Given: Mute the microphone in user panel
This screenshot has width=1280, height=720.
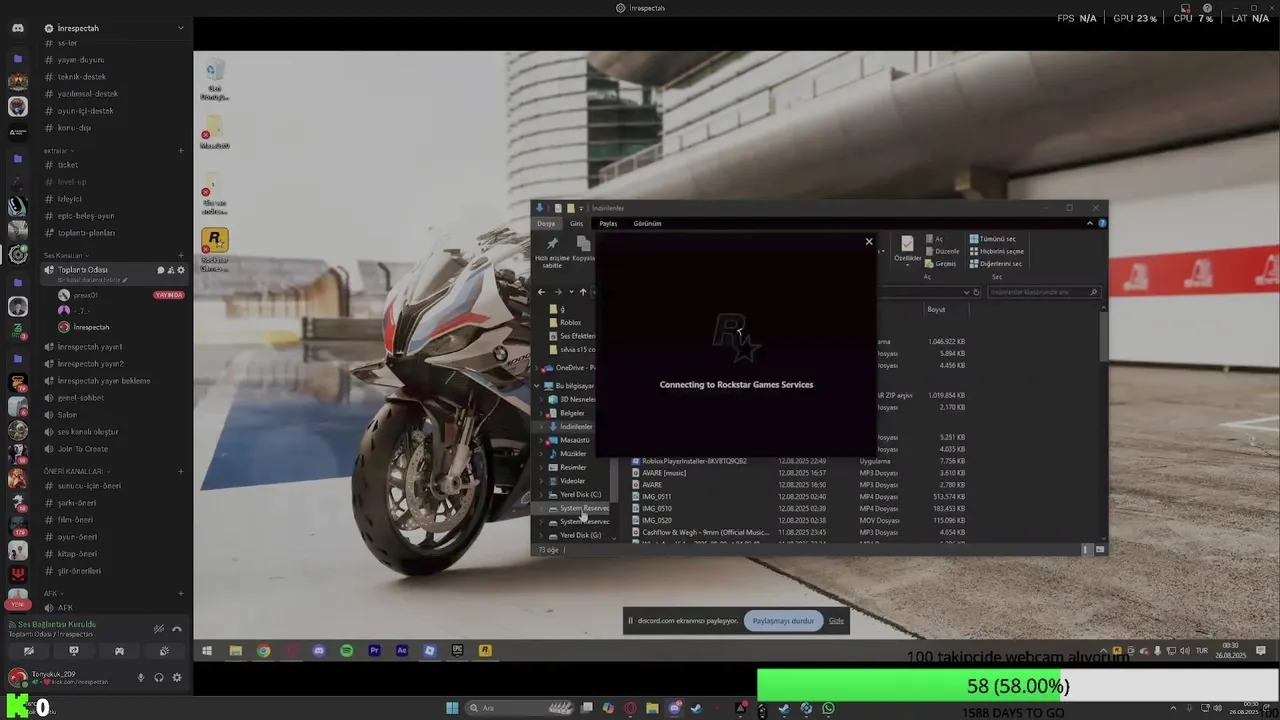Looking at the screenshot, I should [140, 678].
